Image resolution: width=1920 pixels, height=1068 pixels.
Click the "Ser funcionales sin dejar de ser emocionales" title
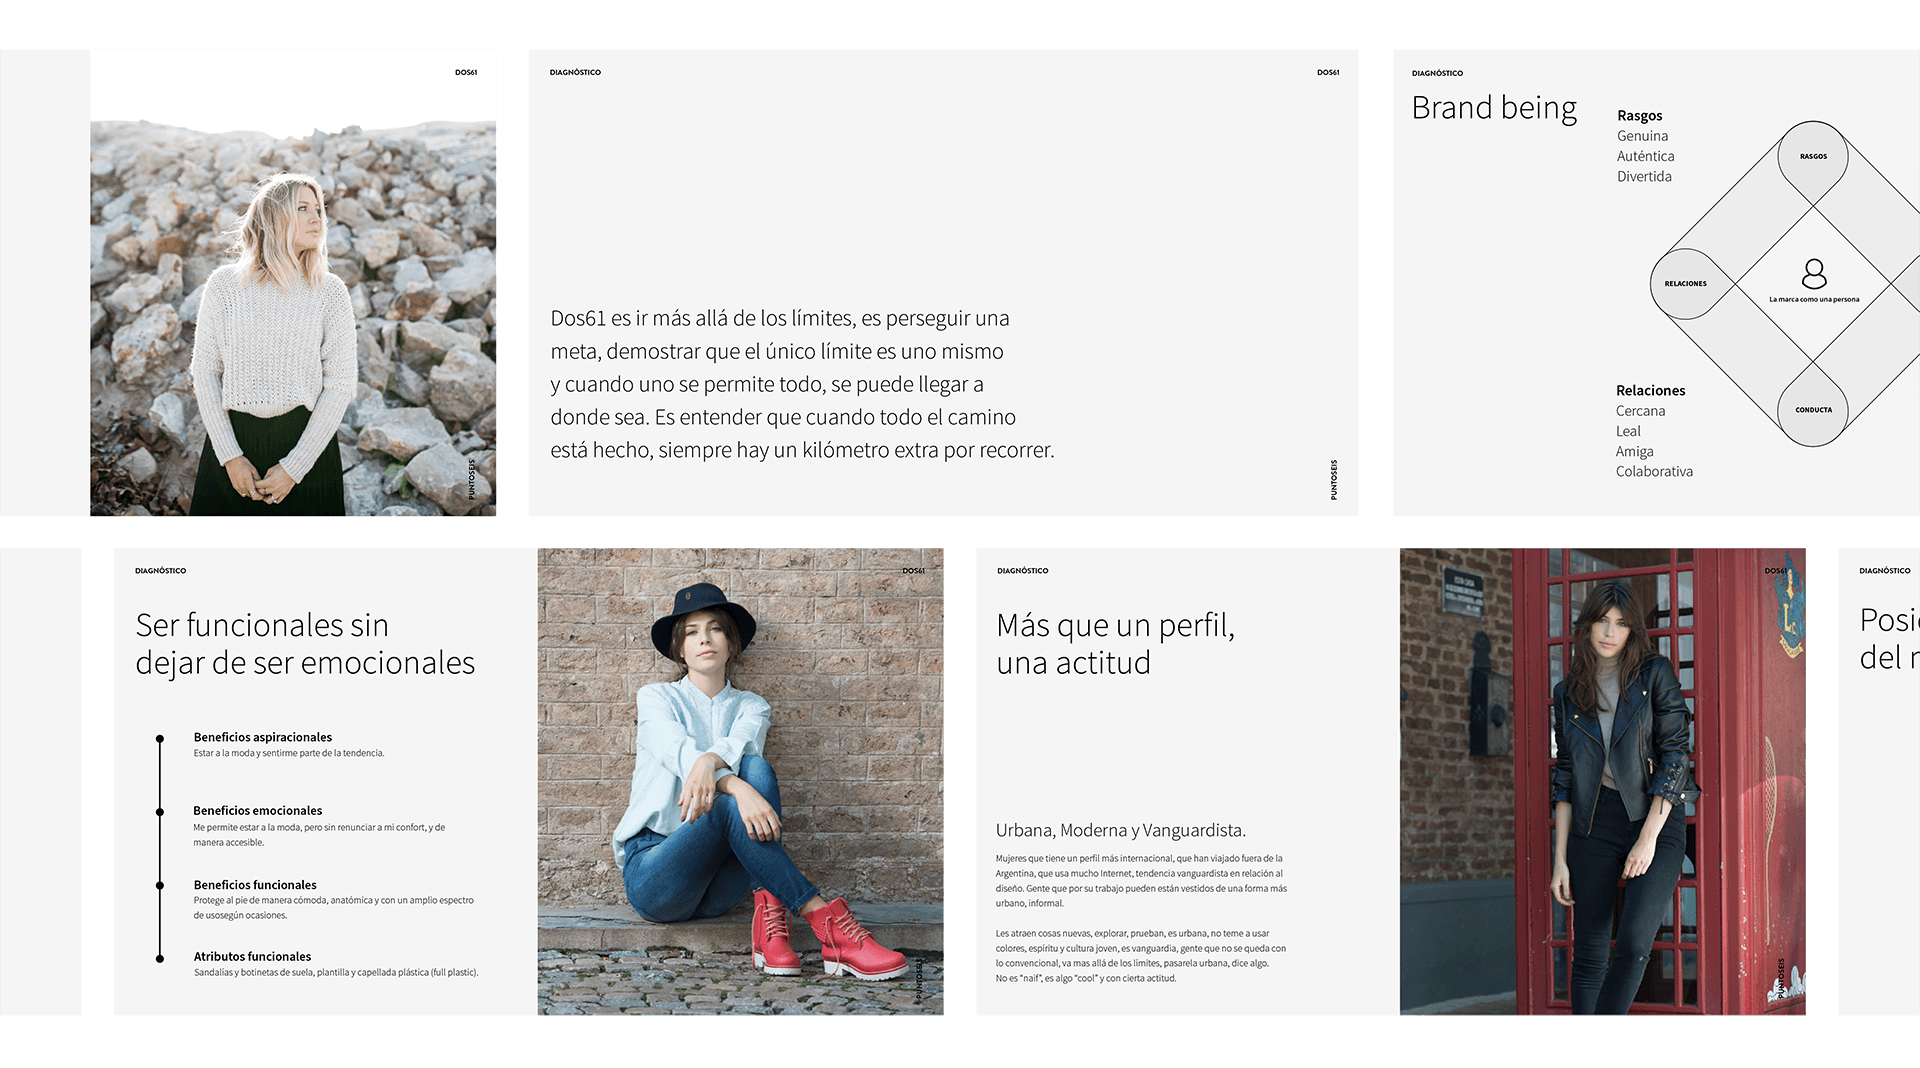(305, 644)
